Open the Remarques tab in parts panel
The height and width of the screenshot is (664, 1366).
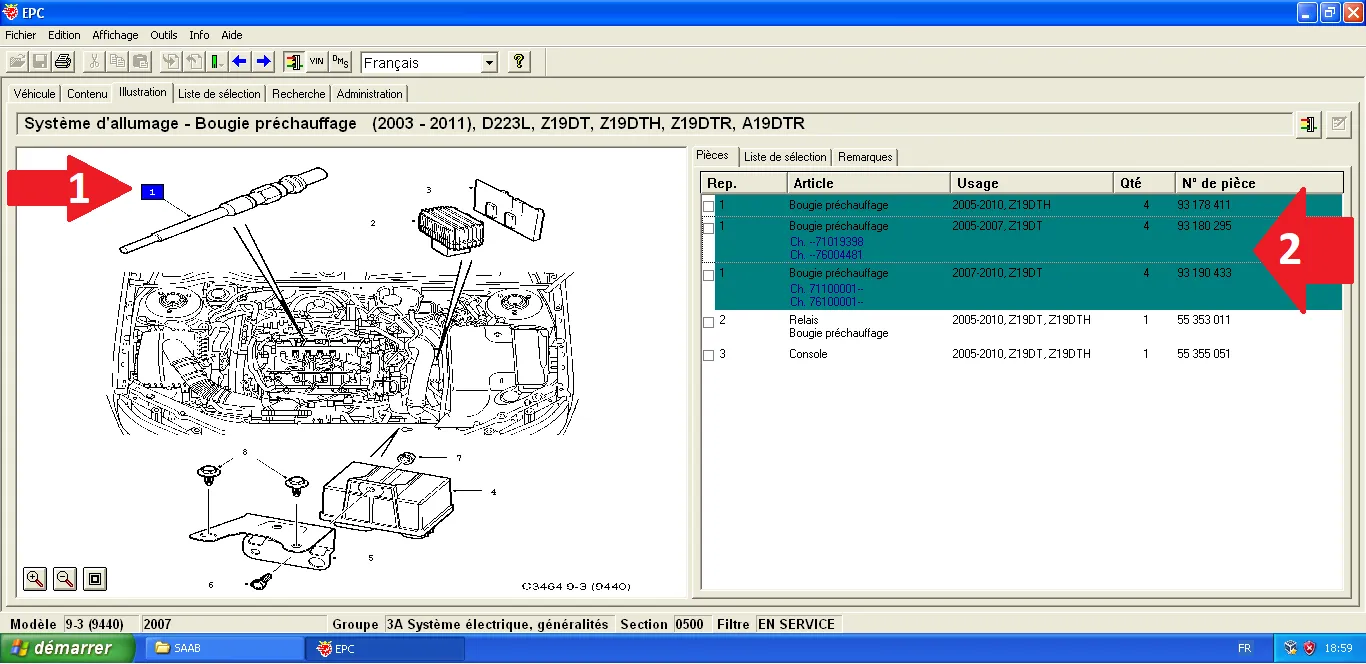[x=865, y=157]
